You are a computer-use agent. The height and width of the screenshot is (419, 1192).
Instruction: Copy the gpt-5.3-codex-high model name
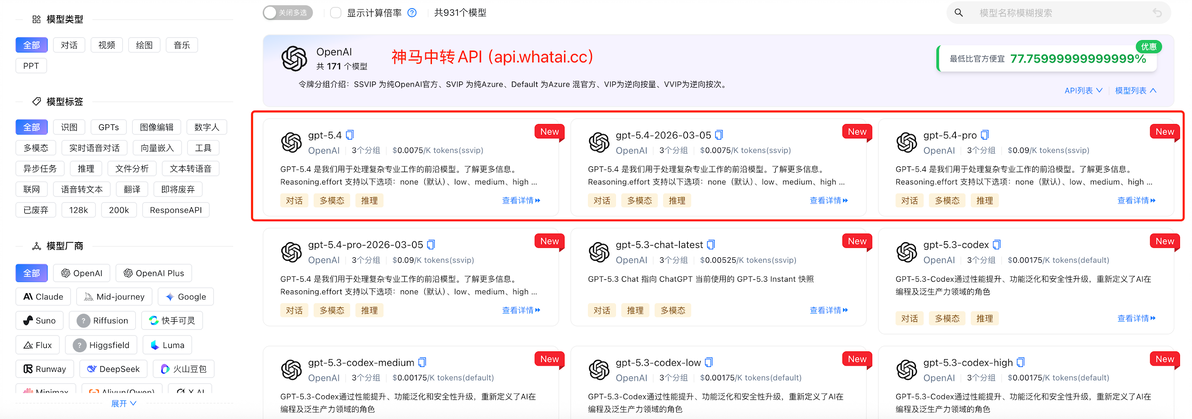(x=1020, y=362)
